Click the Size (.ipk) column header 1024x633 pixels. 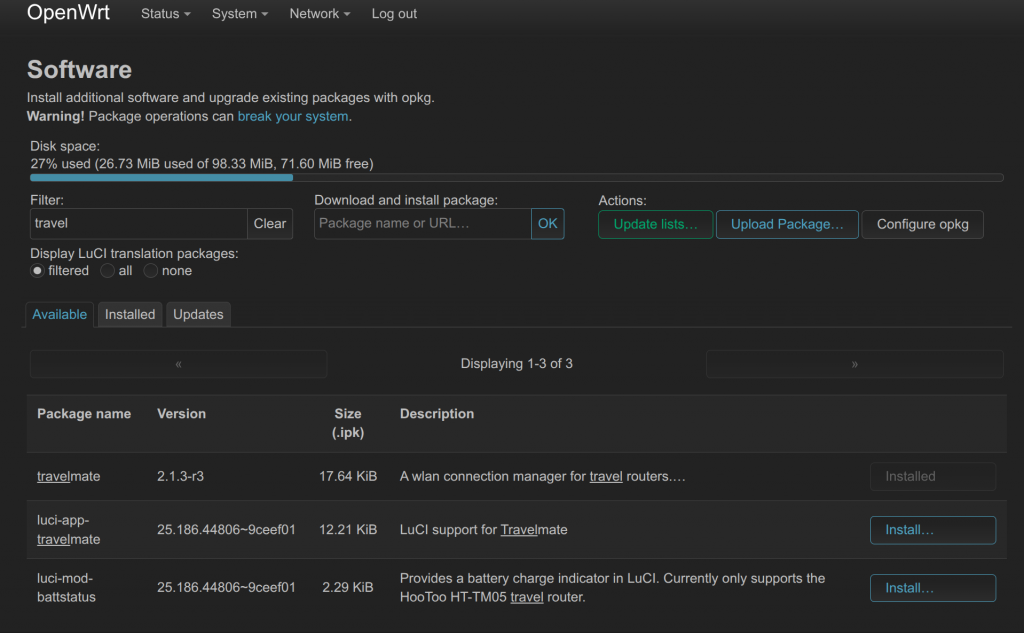click(348, 423)
